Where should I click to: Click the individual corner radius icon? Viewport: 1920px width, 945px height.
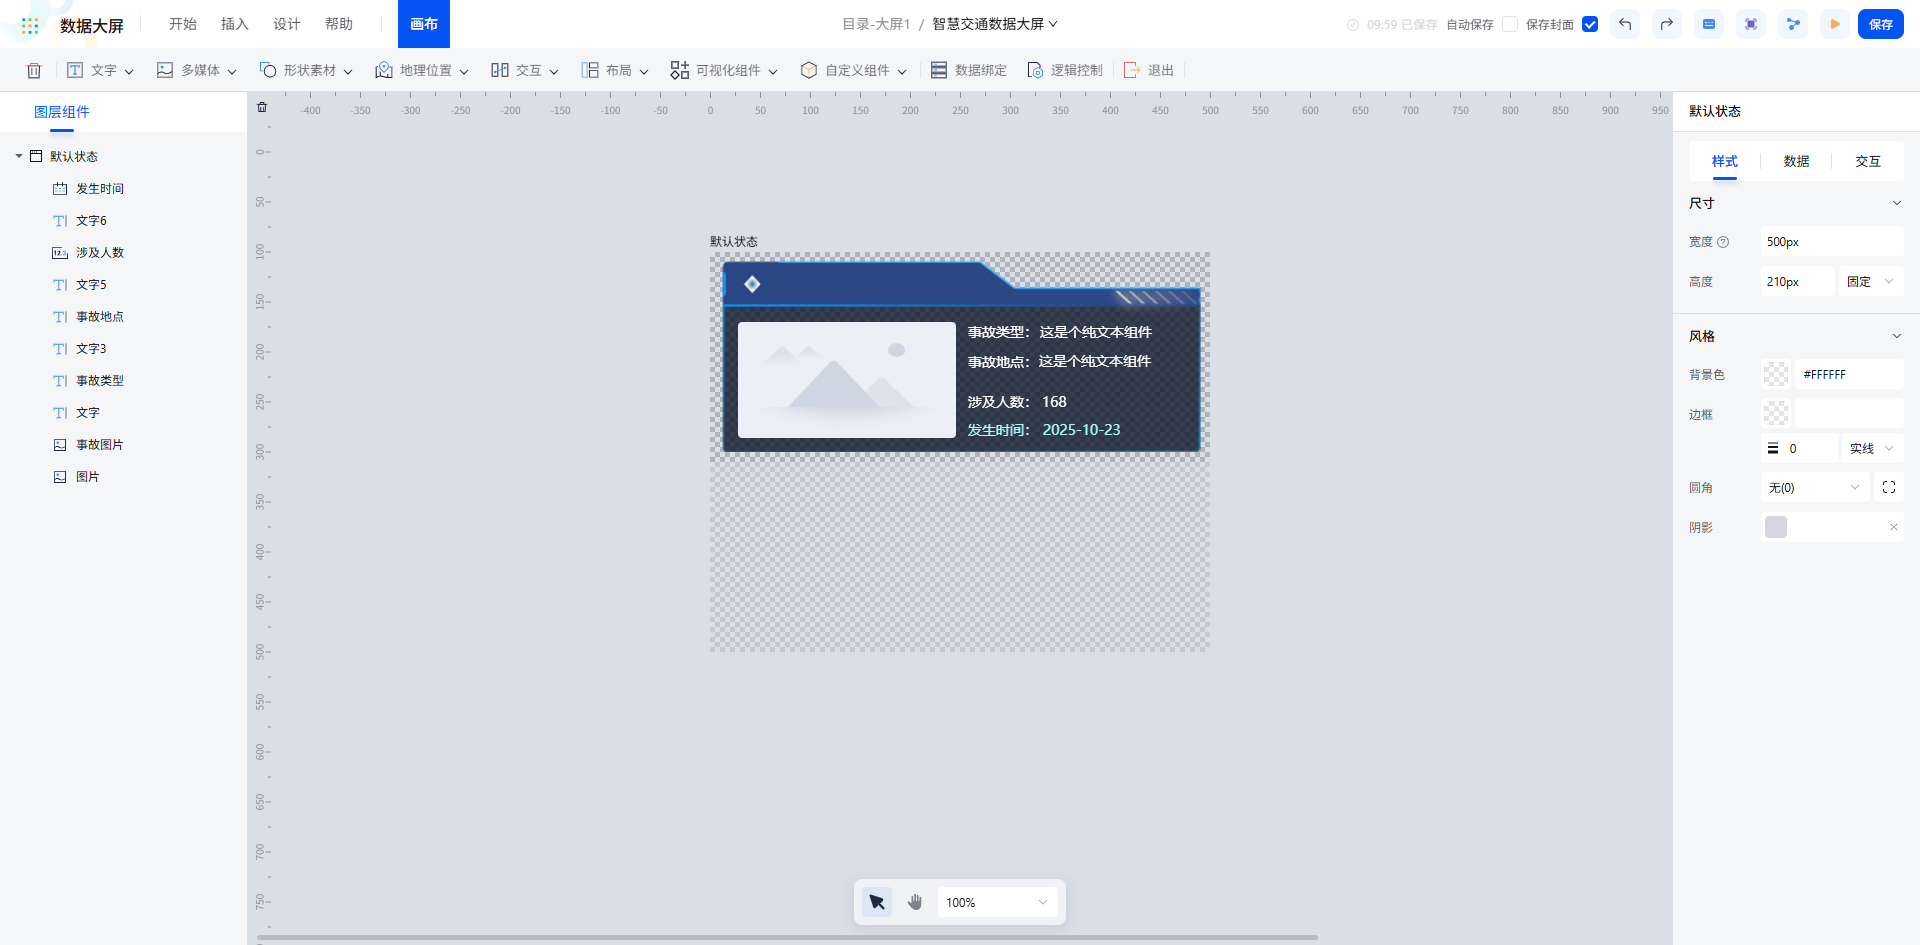(x=1889, y=487)
